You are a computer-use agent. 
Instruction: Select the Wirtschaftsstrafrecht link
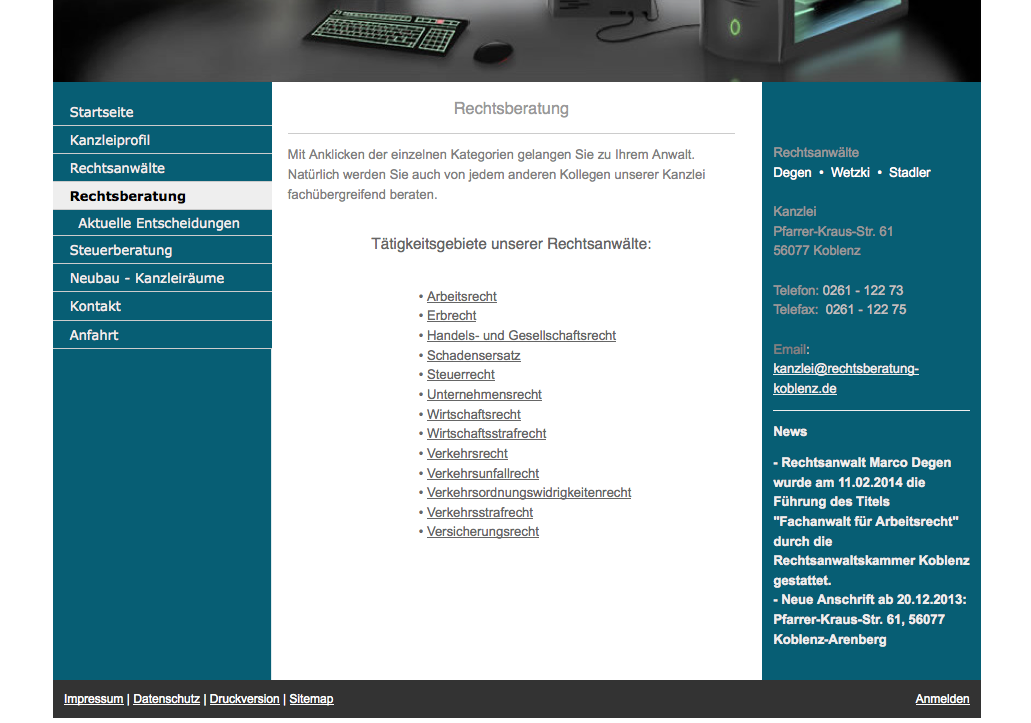pyautogui.click(x=487, y=434)
